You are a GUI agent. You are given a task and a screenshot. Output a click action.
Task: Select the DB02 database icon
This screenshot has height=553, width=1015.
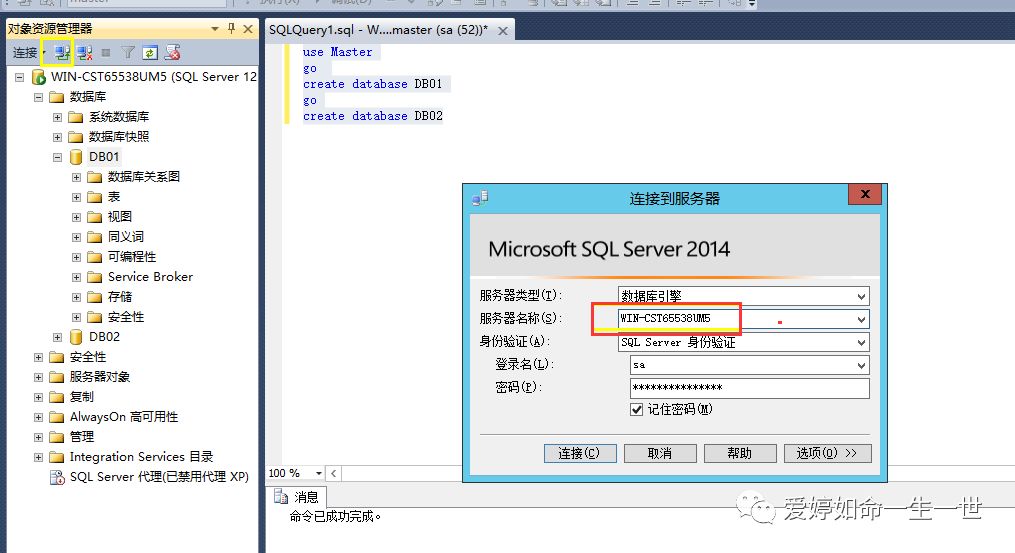tap(76, 337)
